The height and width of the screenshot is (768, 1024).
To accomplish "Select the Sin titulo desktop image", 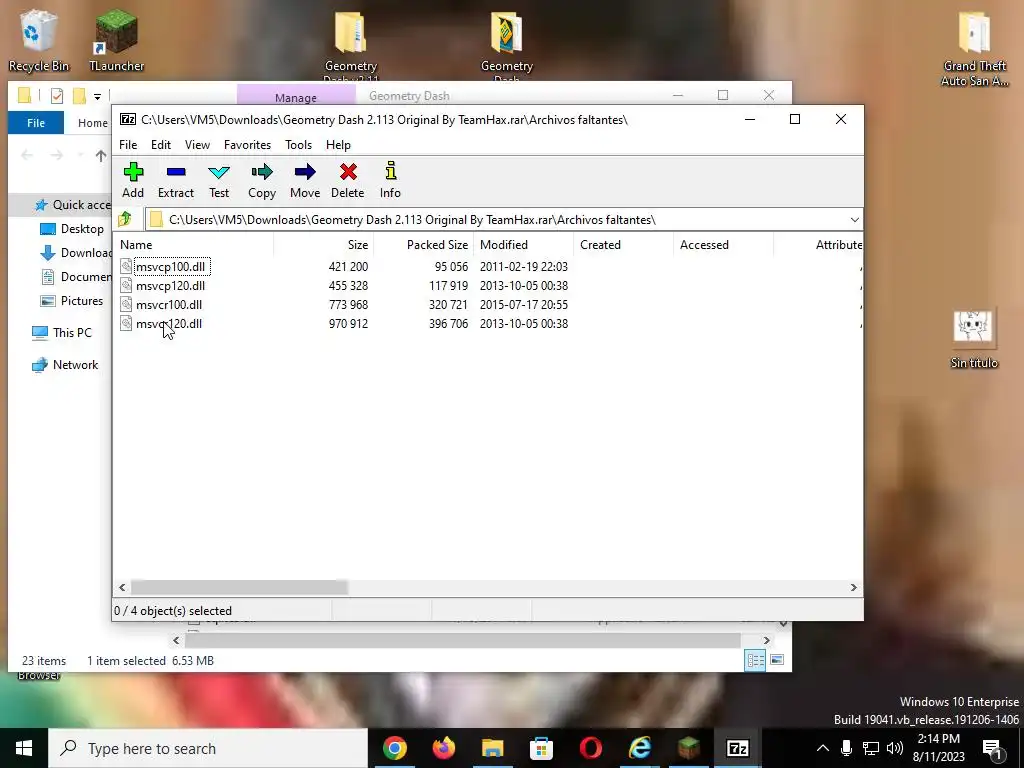I will [x=974, y=340].
